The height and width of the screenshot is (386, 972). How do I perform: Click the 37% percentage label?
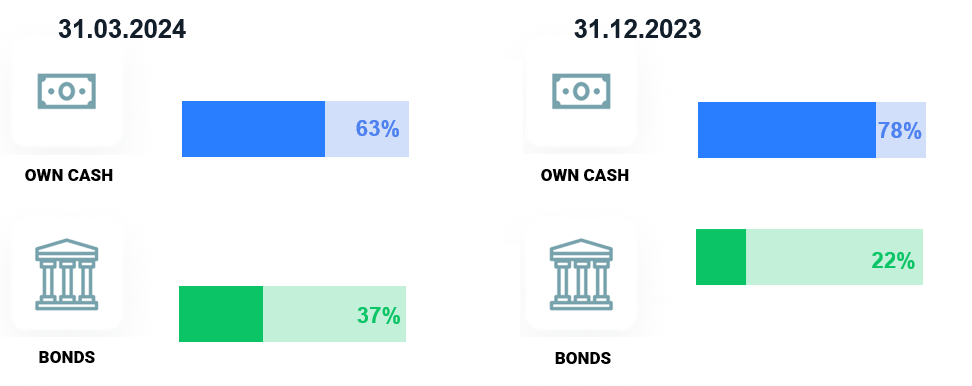[x=379, y=315]
